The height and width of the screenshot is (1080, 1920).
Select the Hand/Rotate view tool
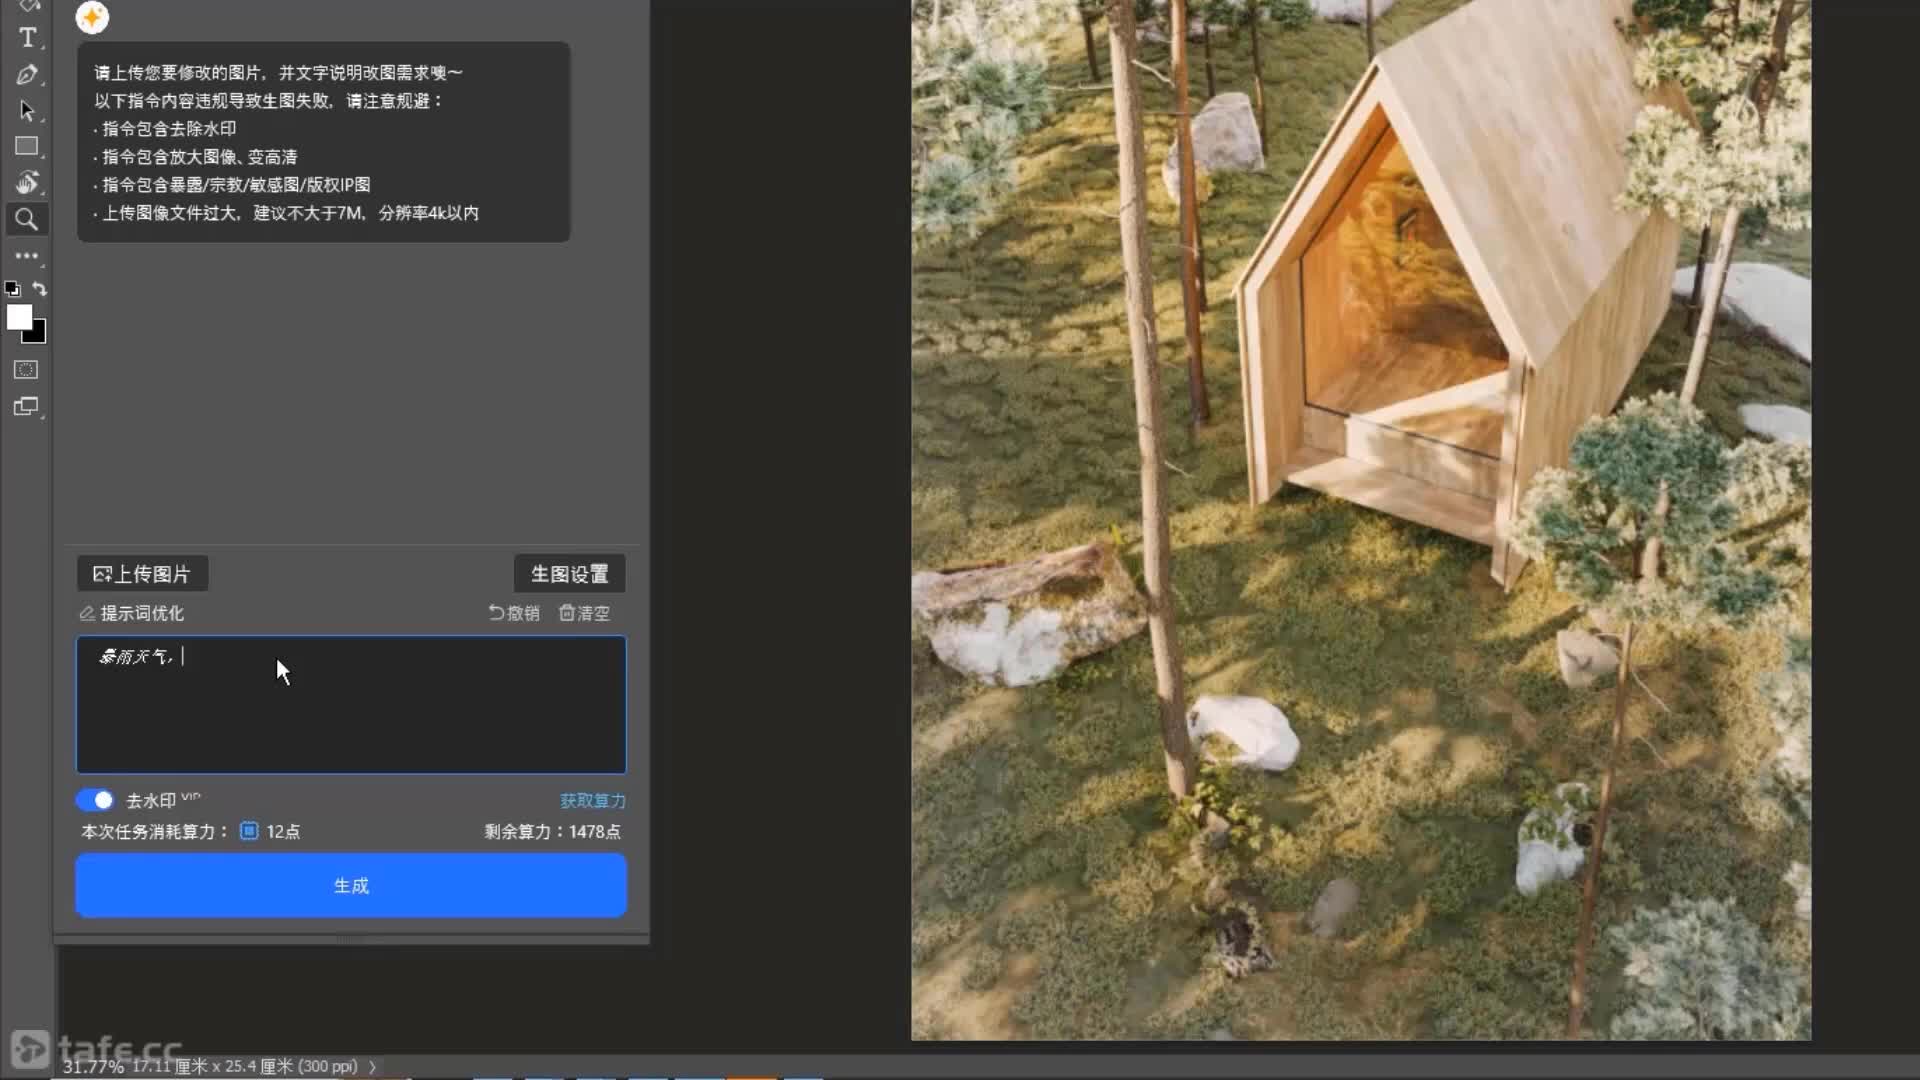pos(27,183)
